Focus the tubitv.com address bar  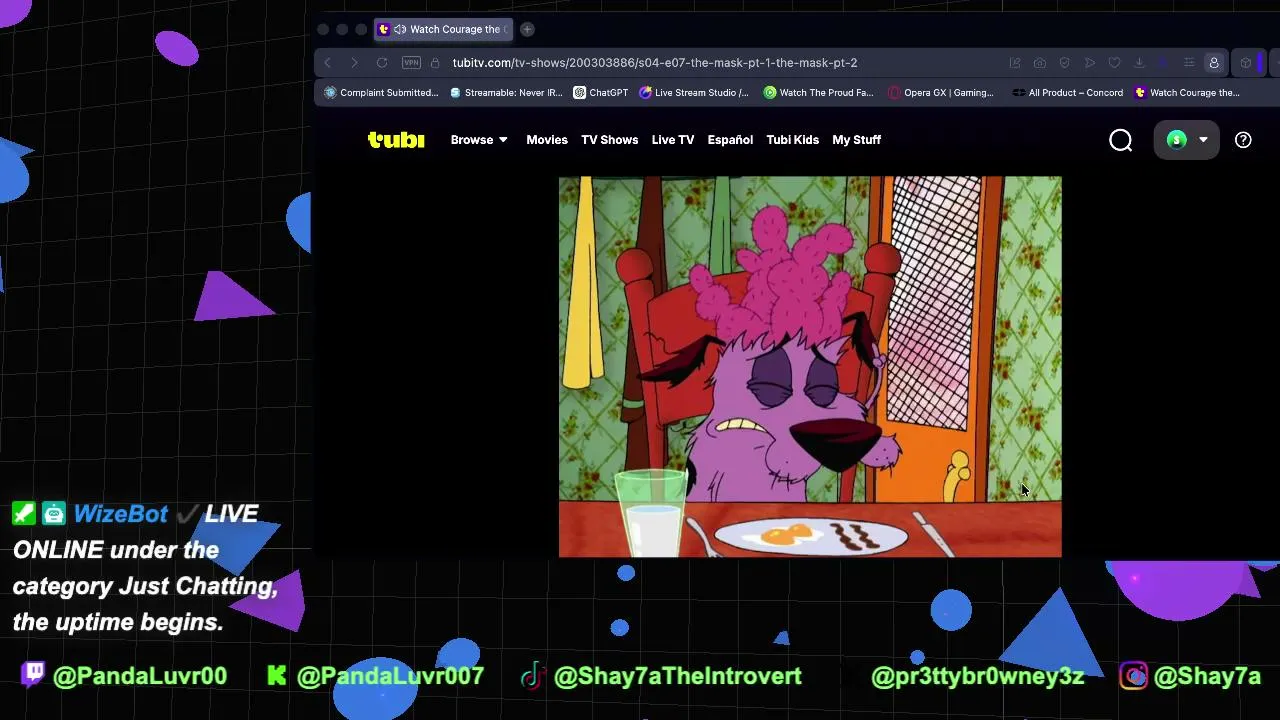(x=655, y=63)
